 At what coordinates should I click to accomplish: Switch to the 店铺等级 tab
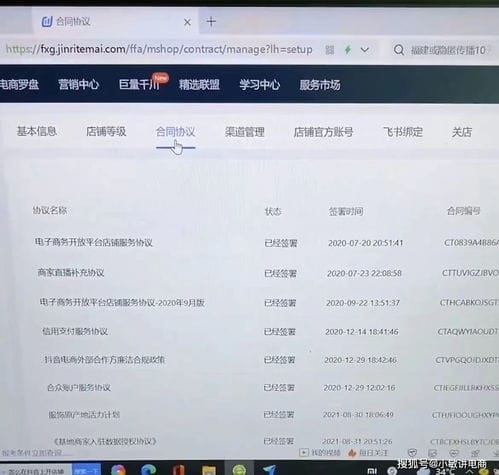click(x=106, y=131)
